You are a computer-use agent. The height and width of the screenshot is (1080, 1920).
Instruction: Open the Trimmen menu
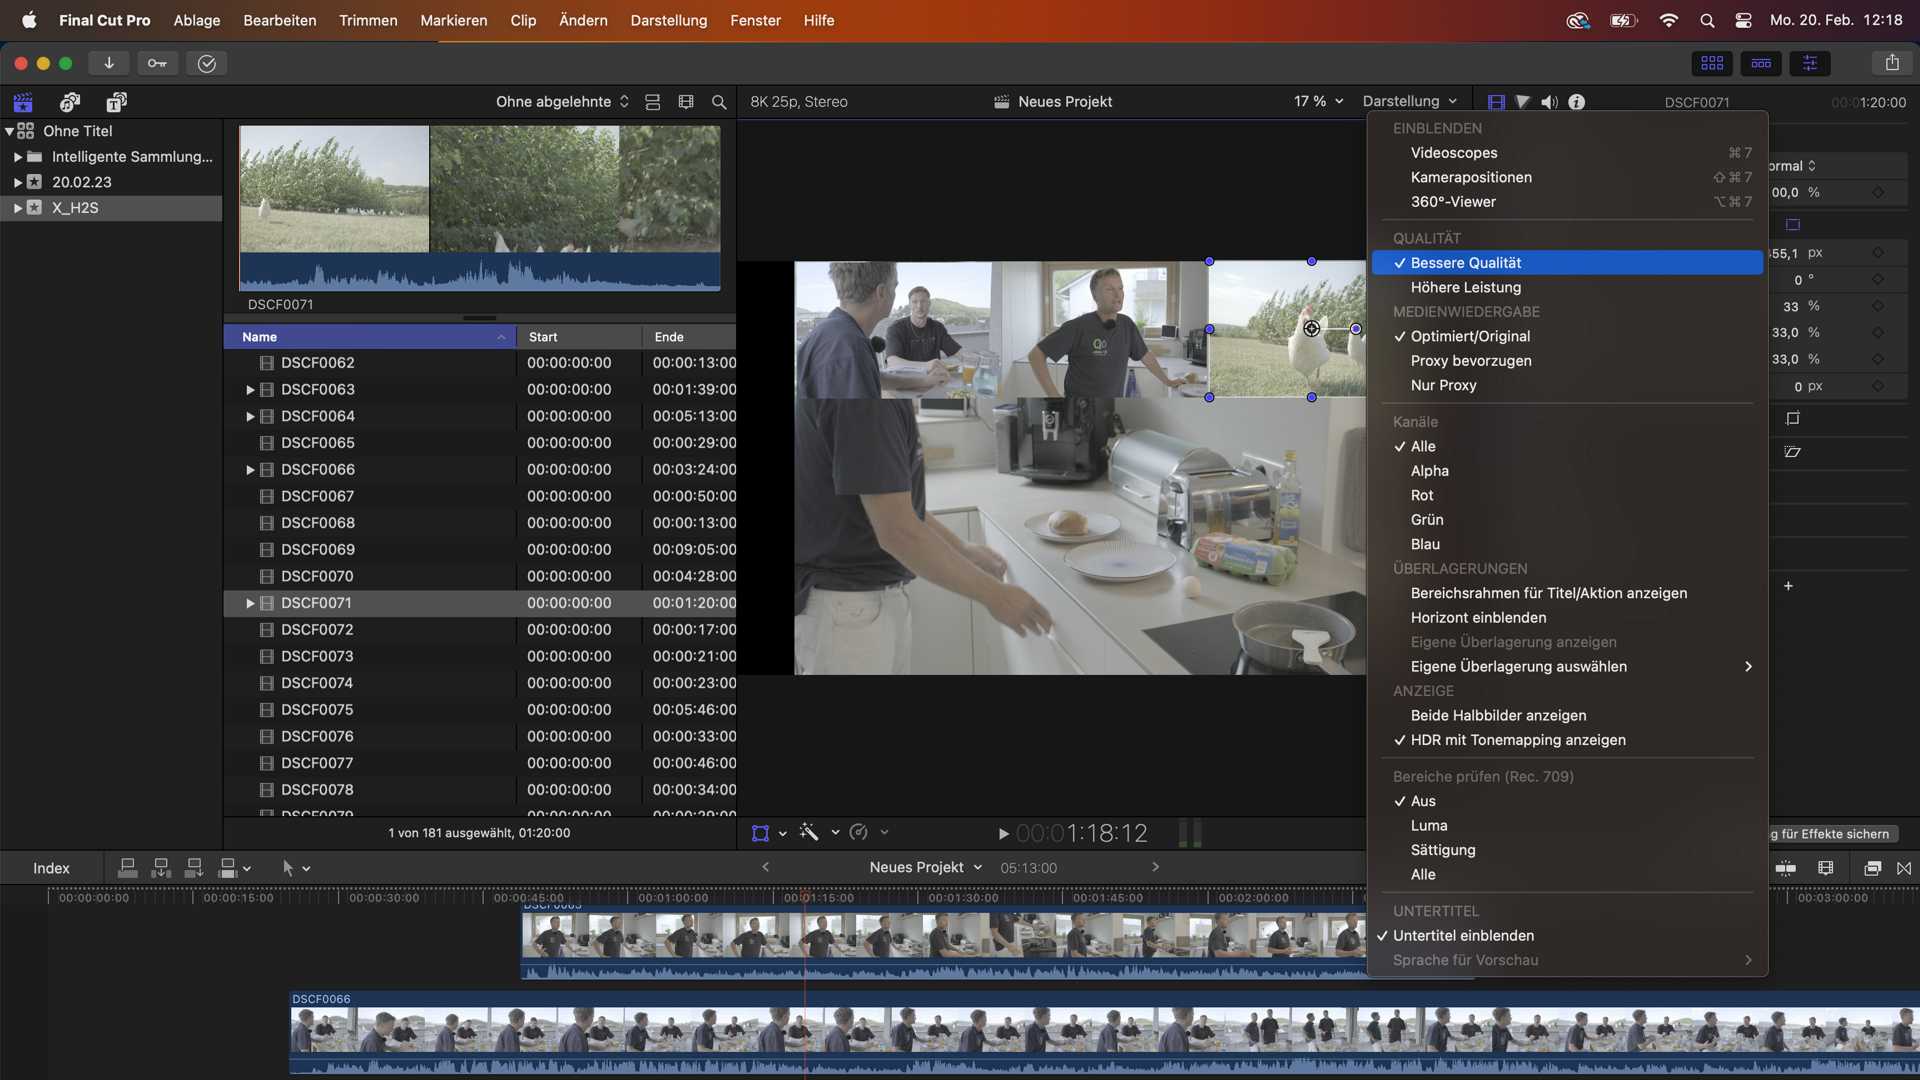(x=368, y=20)
